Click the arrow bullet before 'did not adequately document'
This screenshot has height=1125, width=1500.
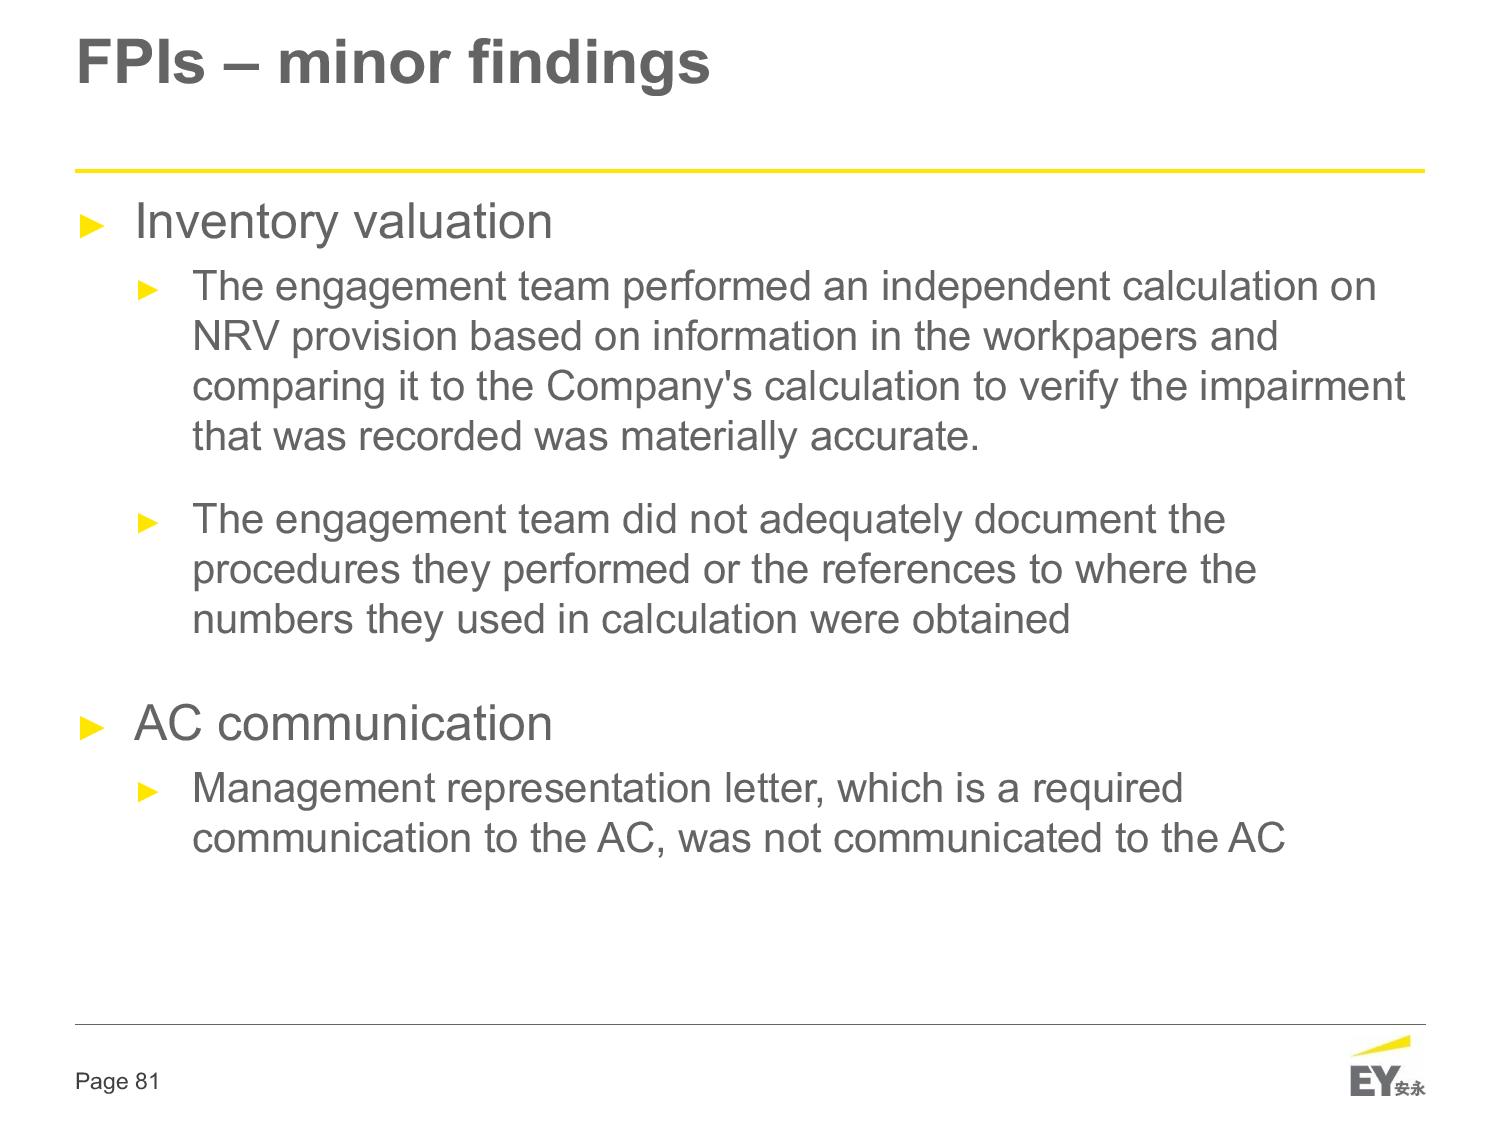149,523
